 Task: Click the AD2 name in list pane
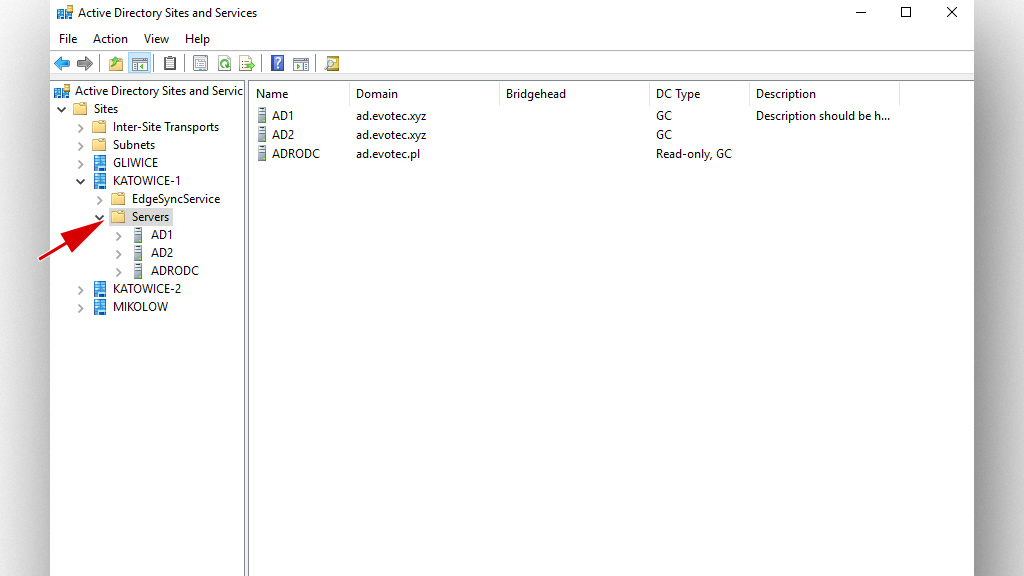click(x=283, y=135)
